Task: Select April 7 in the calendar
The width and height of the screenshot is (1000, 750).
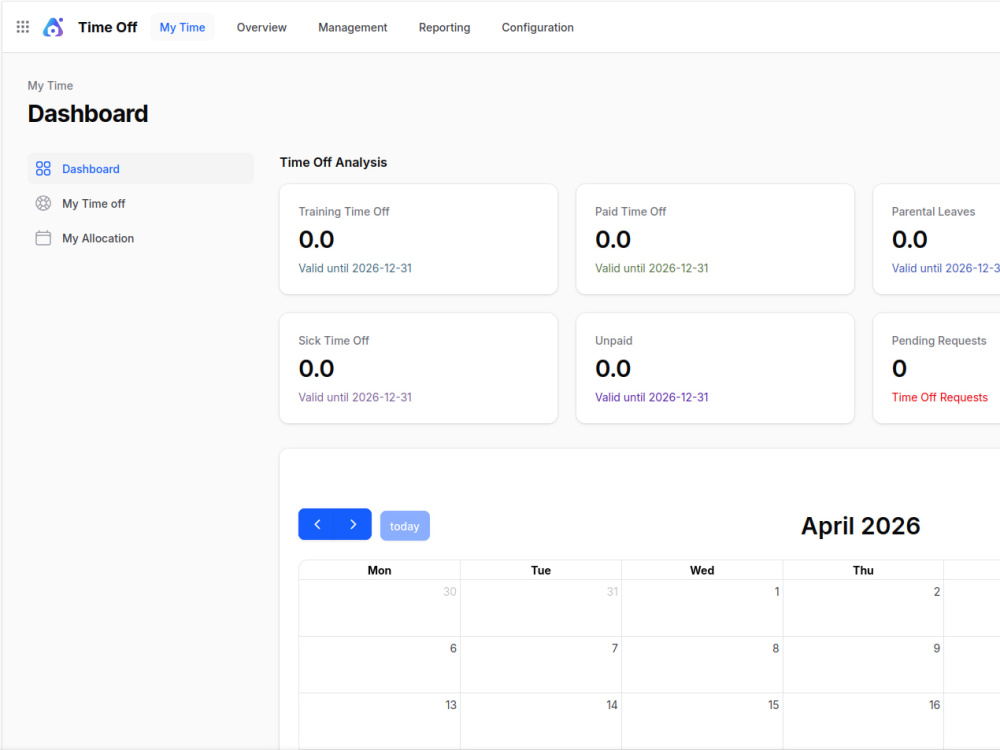Action: [x=541, y=665]
